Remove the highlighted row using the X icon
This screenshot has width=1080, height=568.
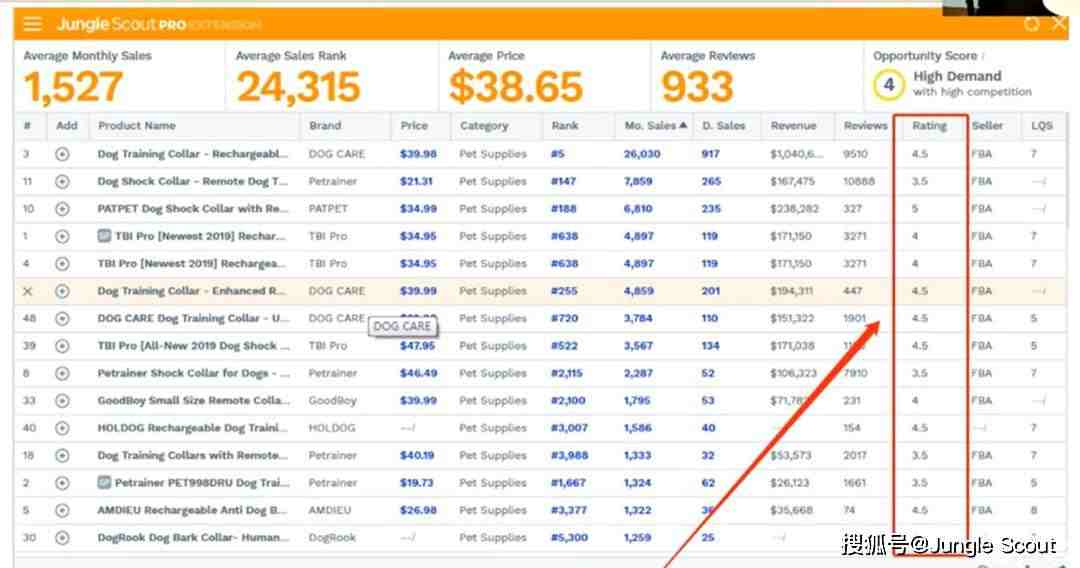click(28, 291)
